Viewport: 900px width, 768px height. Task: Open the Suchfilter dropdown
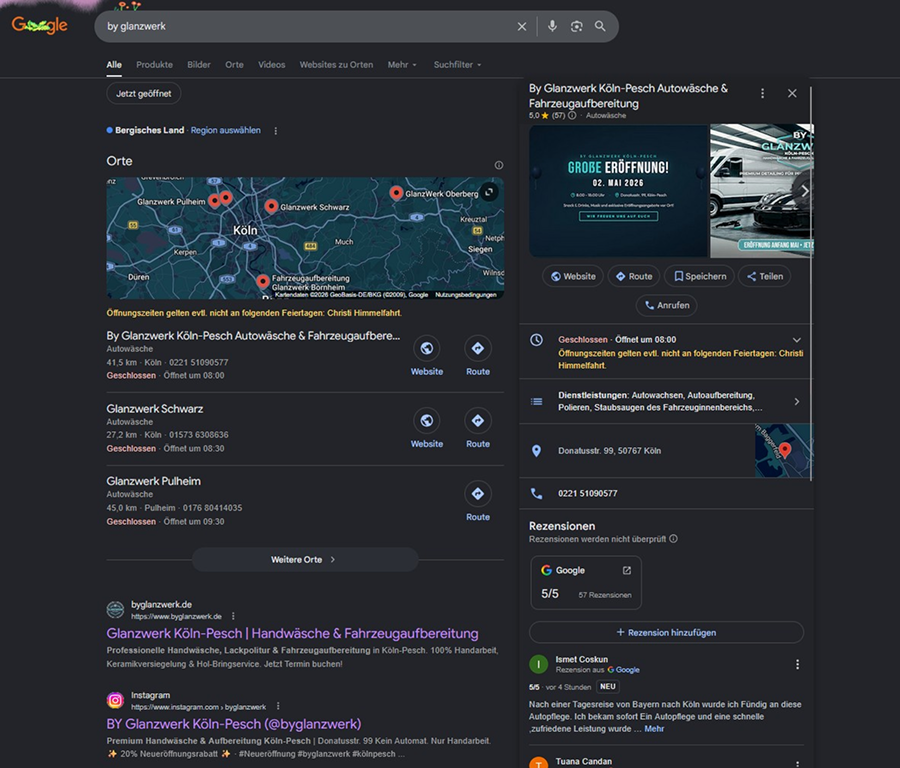coord(457,65)
